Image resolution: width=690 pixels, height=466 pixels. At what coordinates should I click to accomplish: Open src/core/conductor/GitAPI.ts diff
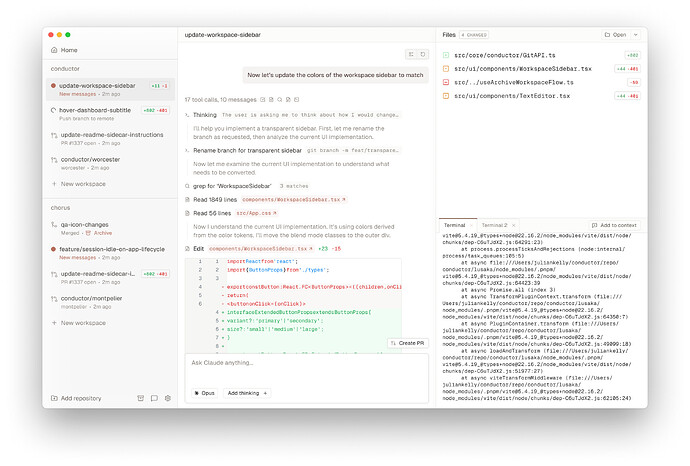tap(505, 55)
